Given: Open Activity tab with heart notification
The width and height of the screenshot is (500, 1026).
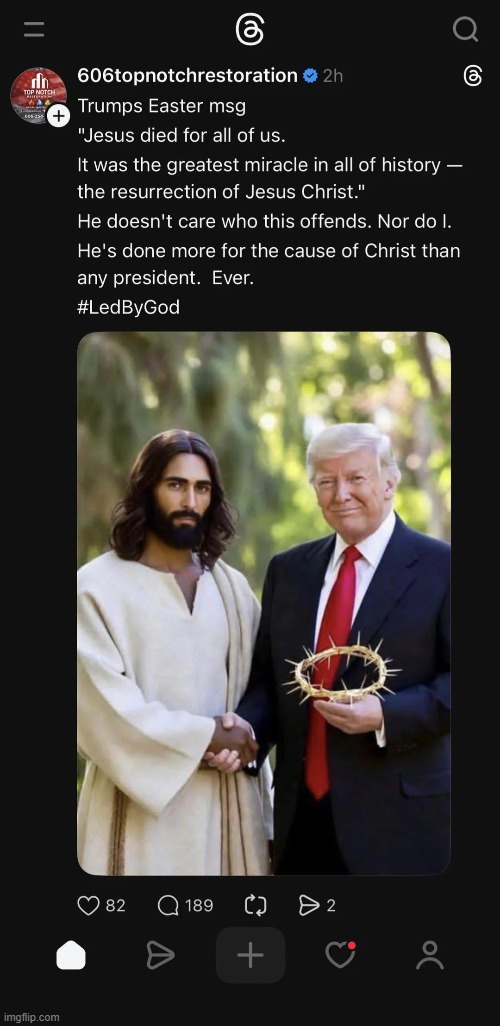Looking at the screenshot, I should 340,955.
